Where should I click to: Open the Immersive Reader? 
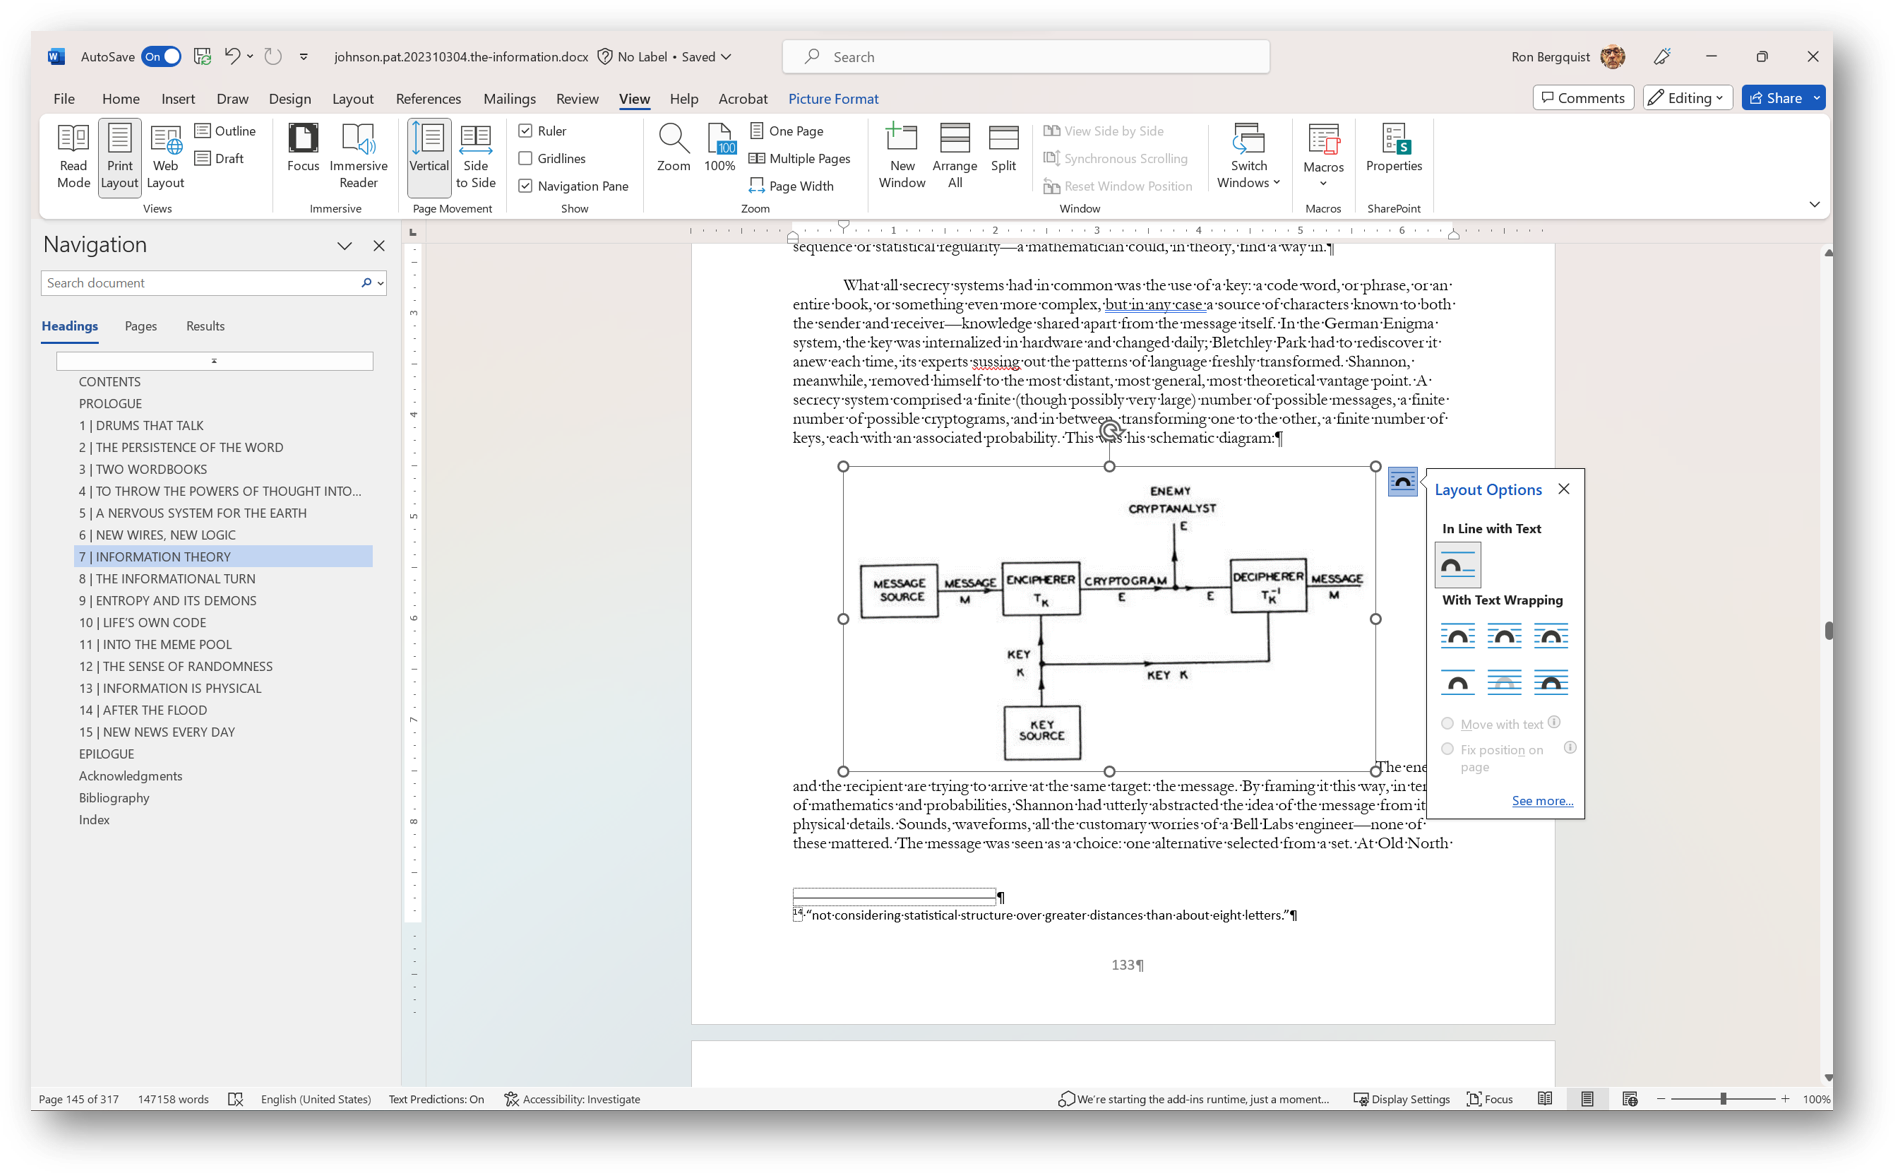(358, 155)
